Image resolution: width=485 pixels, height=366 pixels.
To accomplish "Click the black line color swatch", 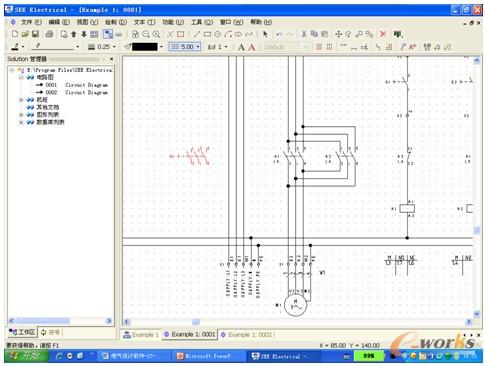I will [x=145, y=47].
